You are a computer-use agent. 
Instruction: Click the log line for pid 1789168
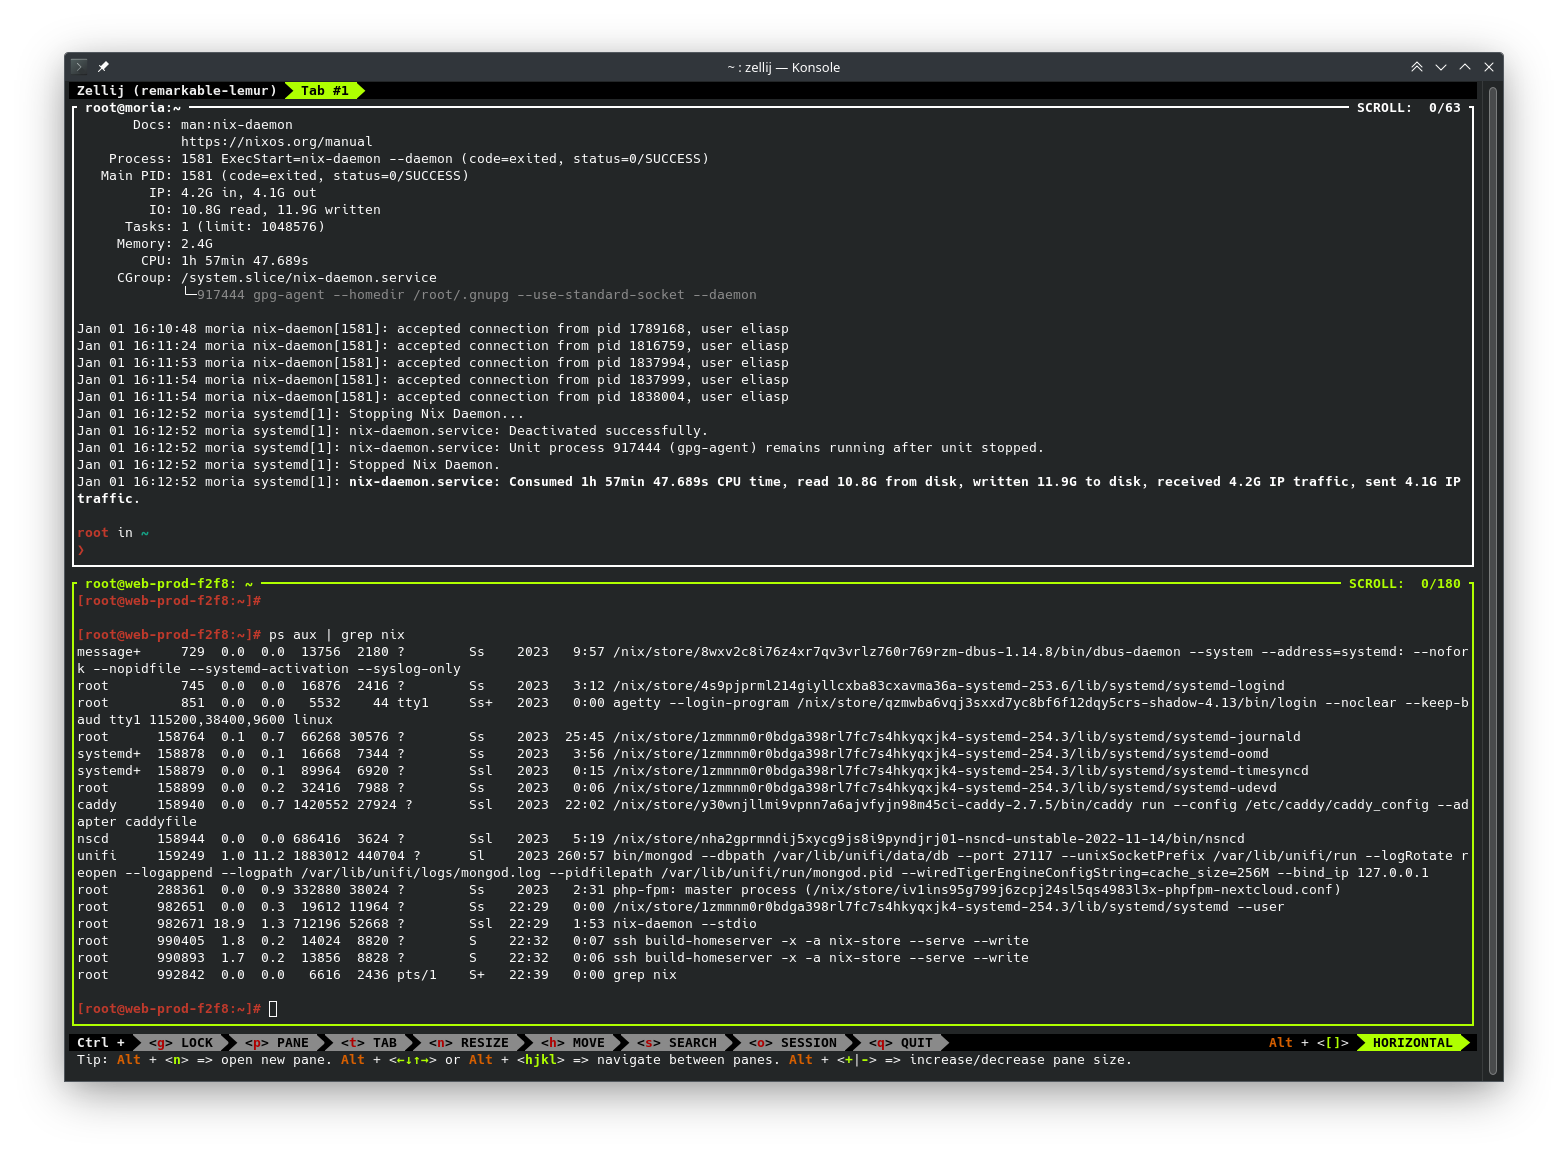(x=433, y=329)
